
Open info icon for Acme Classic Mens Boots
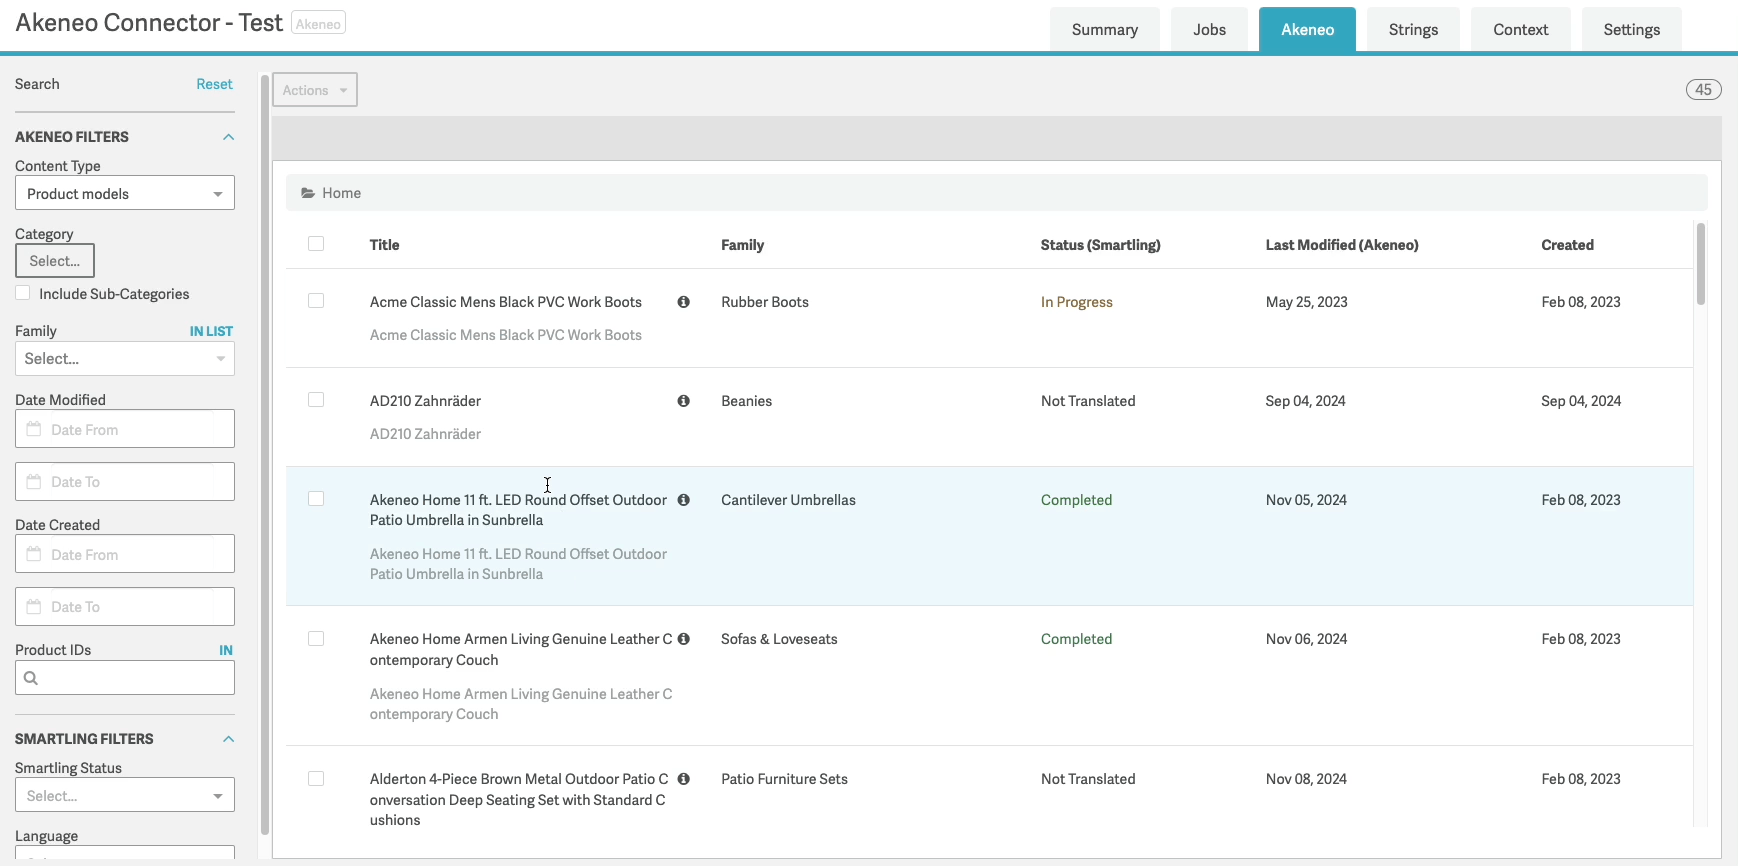[x=684, y=302]
